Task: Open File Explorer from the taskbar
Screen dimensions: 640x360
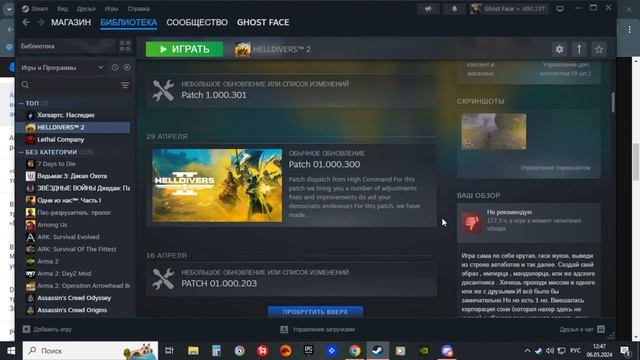Action: [193, 351]
